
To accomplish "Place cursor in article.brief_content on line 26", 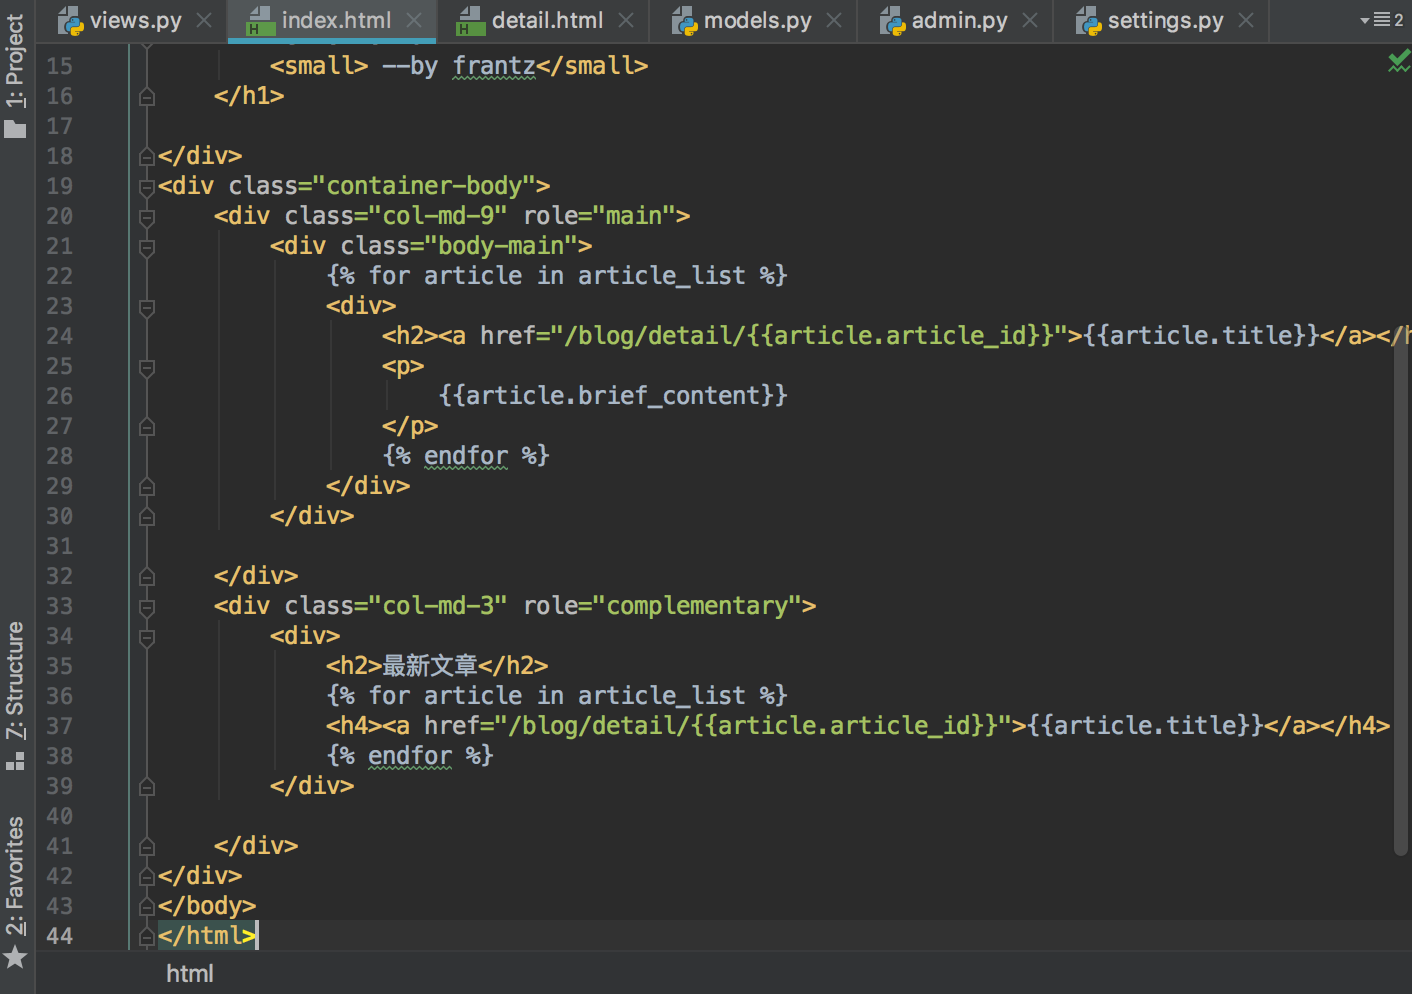I will (x=612, y=396).
